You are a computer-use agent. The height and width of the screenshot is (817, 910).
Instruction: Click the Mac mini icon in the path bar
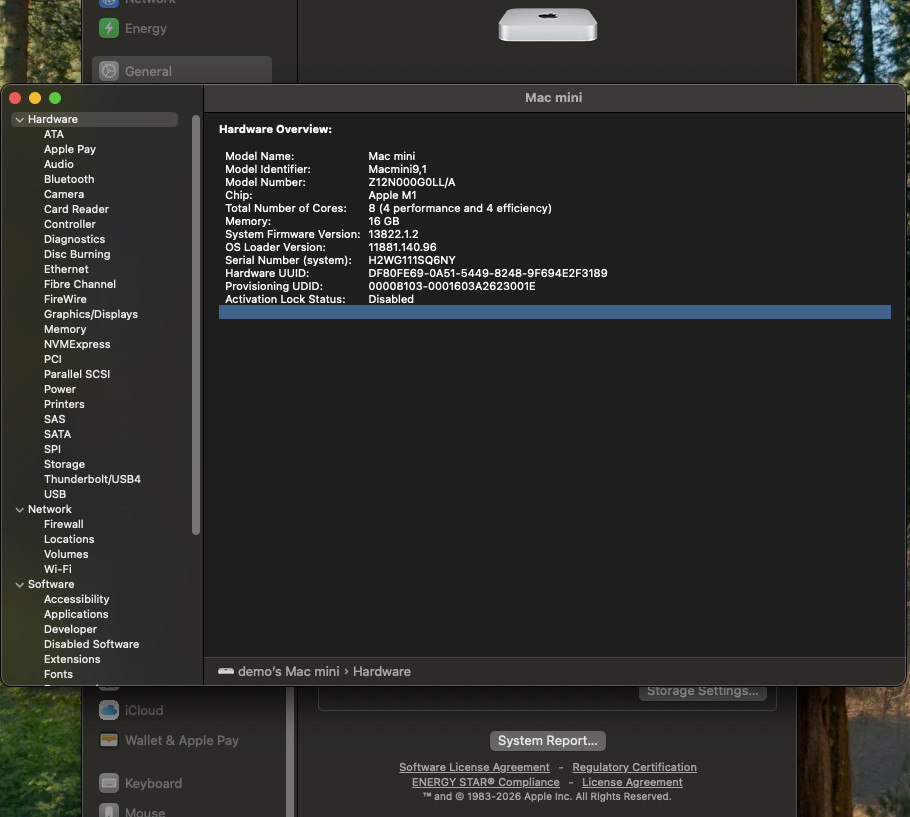[226, 671]
